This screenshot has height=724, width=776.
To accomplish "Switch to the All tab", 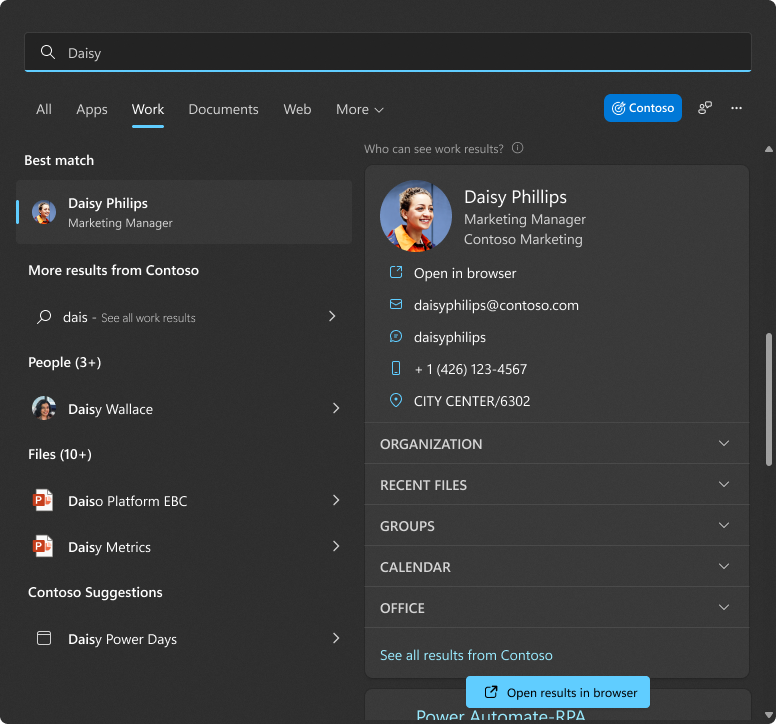I will click(x=44, y=109).
